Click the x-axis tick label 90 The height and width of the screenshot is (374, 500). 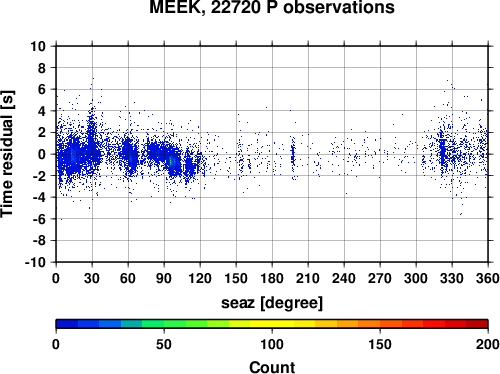click(x=164, y=278)
